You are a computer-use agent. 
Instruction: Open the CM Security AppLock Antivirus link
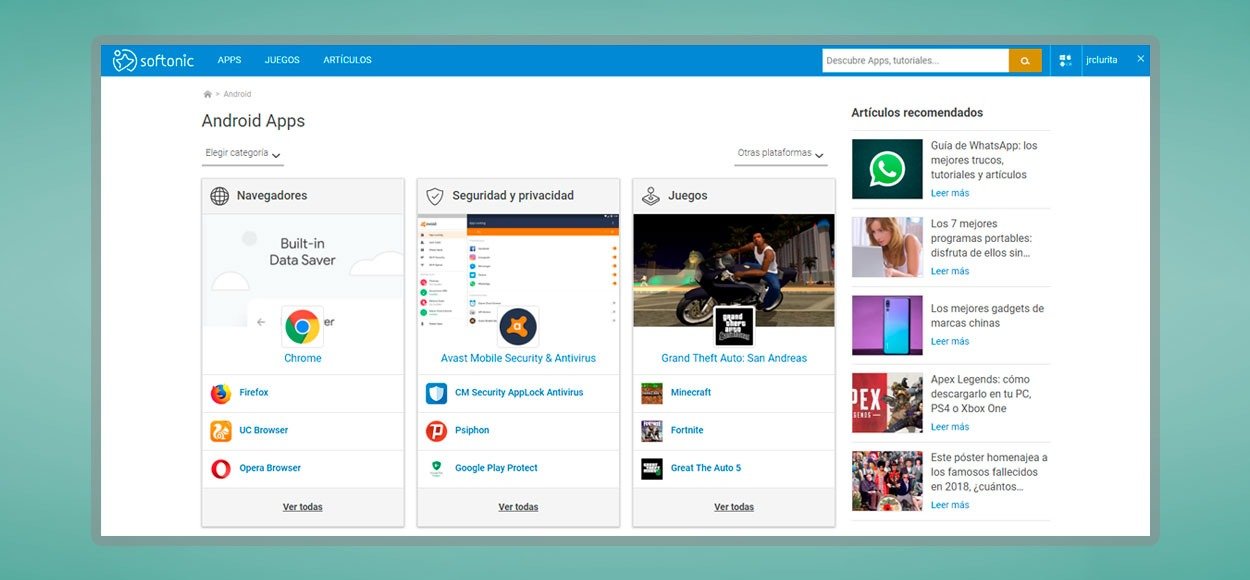tap(519, 393)
